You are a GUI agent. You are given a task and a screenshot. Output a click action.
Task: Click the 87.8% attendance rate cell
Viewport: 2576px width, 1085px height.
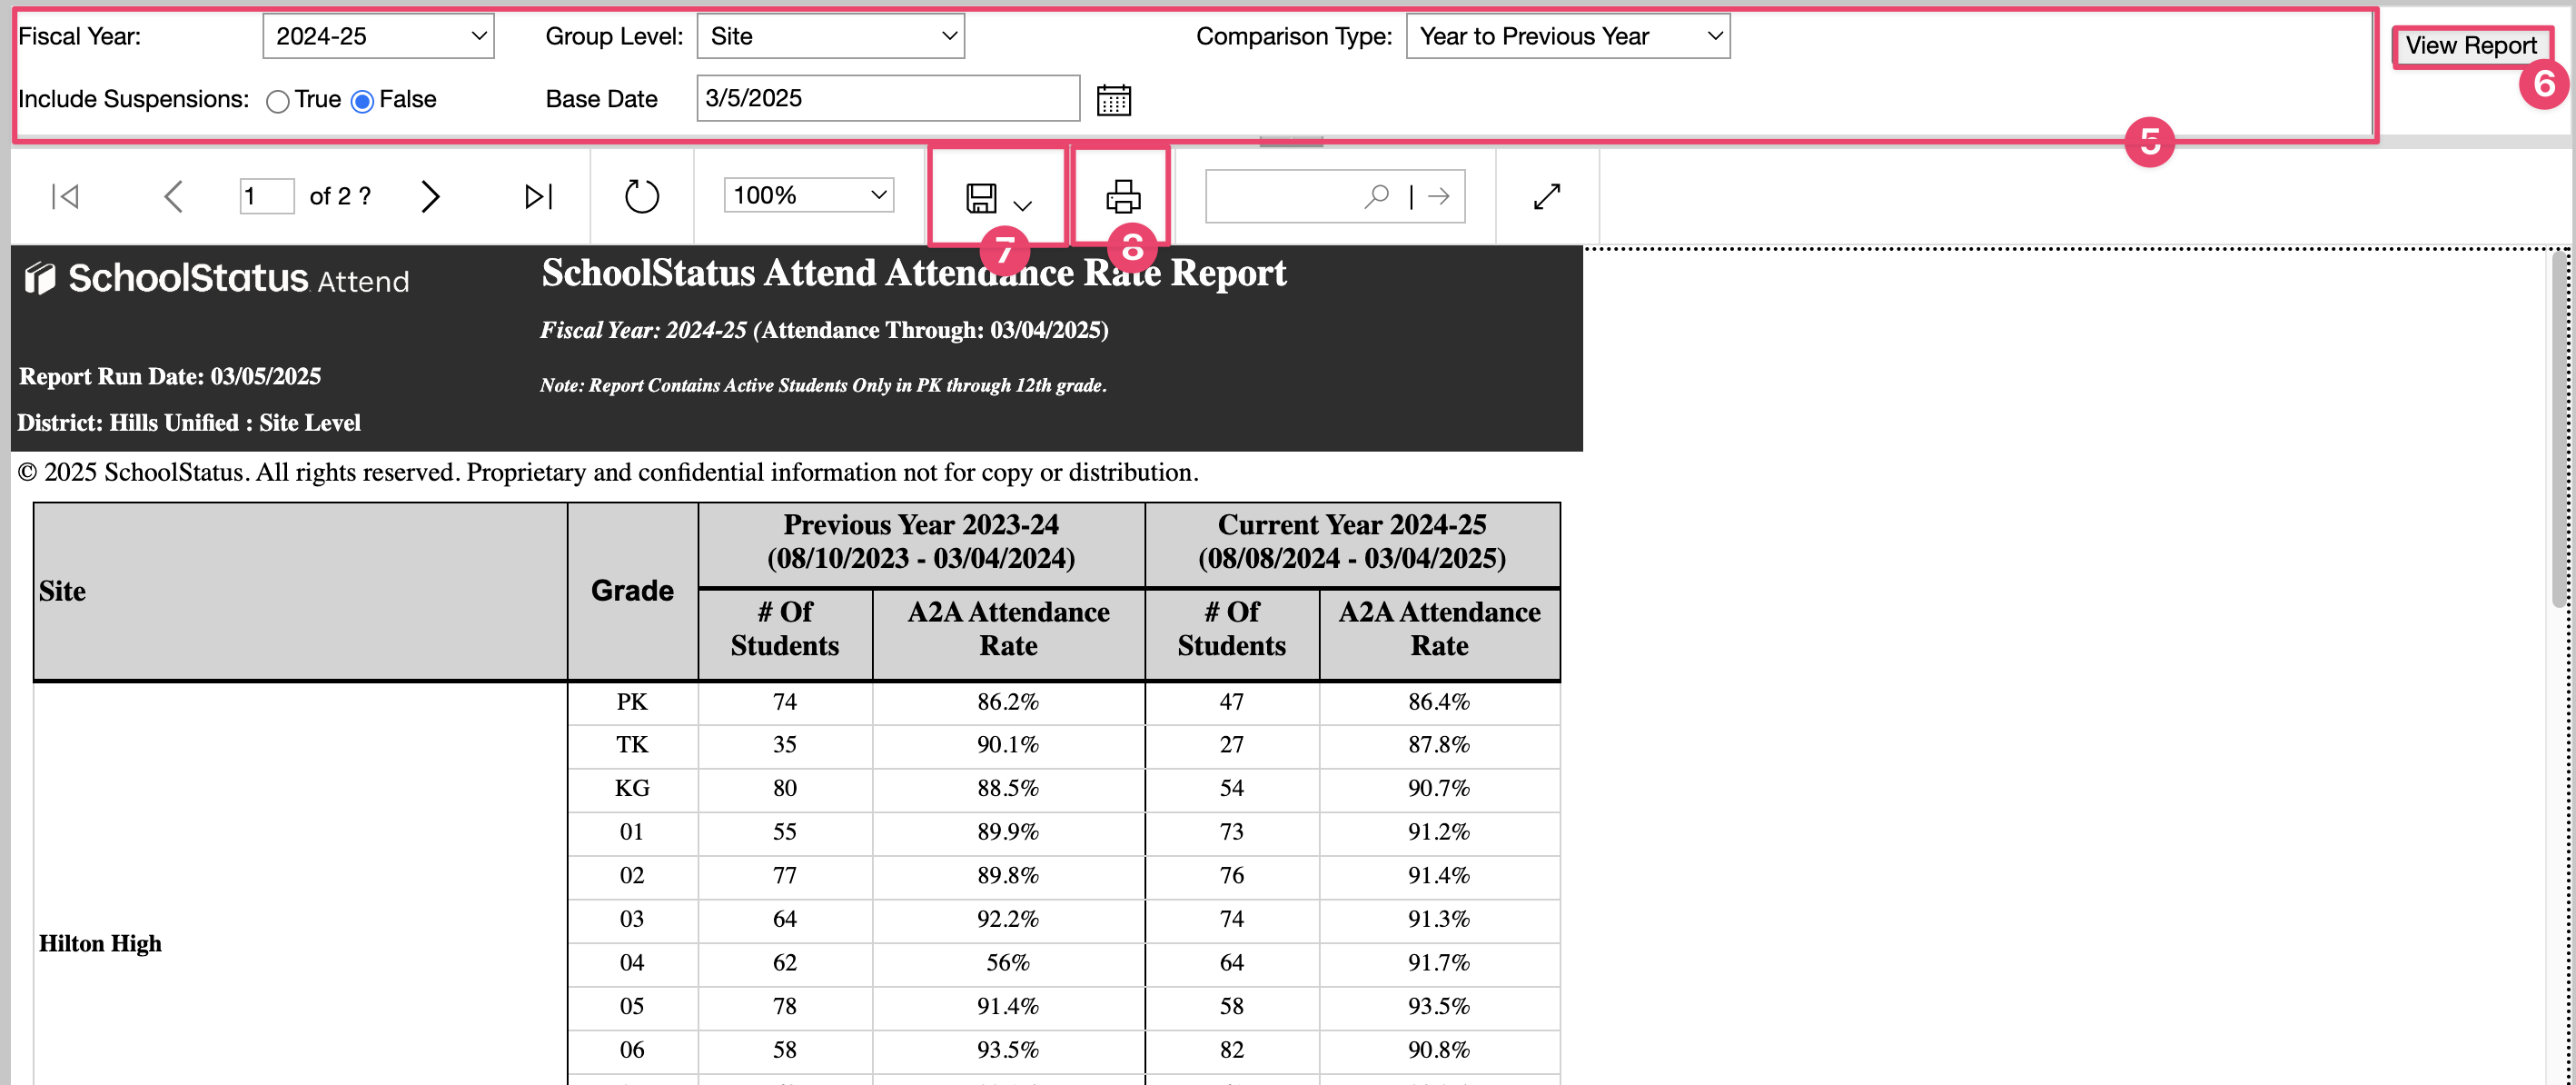[x=1439, y=745]
